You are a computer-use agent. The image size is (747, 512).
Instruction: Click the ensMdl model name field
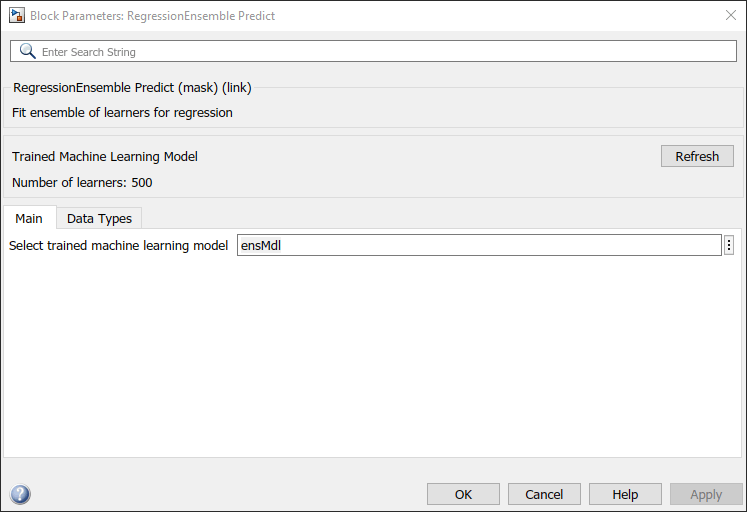pyautogui.click(x=478, y=245)
